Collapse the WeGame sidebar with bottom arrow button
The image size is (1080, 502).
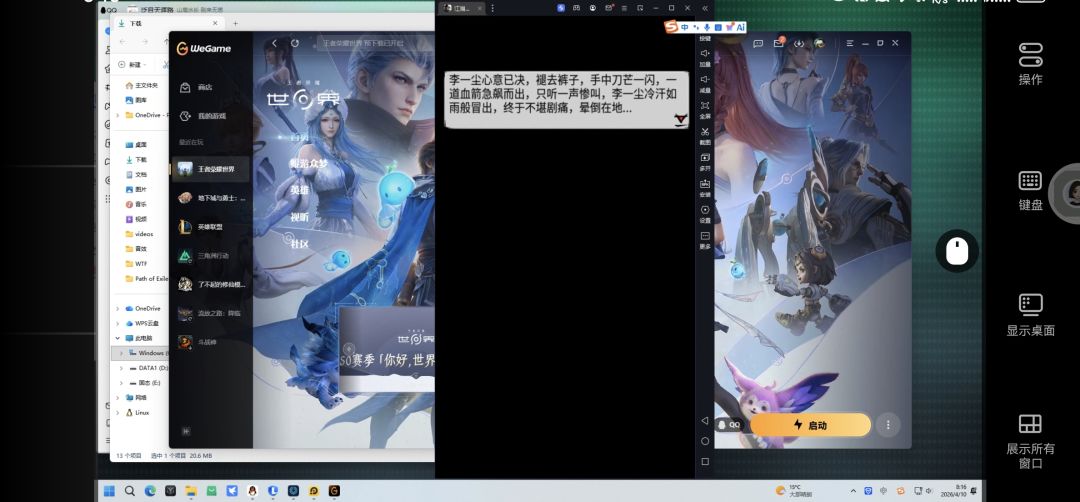coord(185,431)
